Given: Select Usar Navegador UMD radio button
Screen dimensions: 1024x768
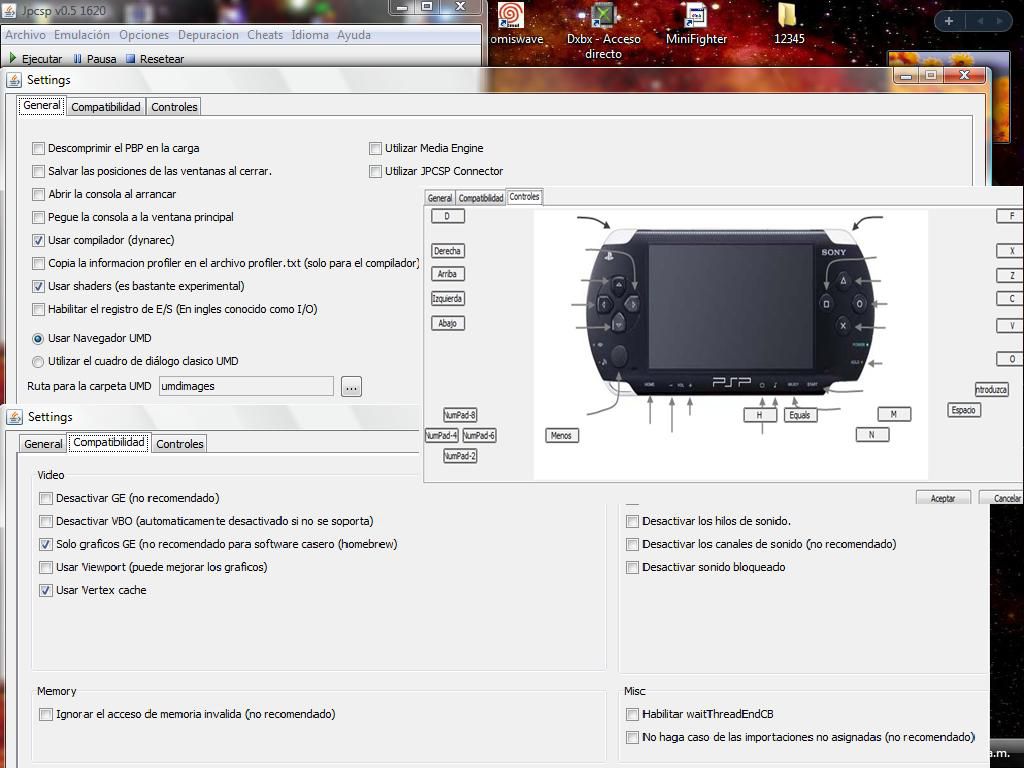Looking at the screenshot, I should (x=38, y=338).
